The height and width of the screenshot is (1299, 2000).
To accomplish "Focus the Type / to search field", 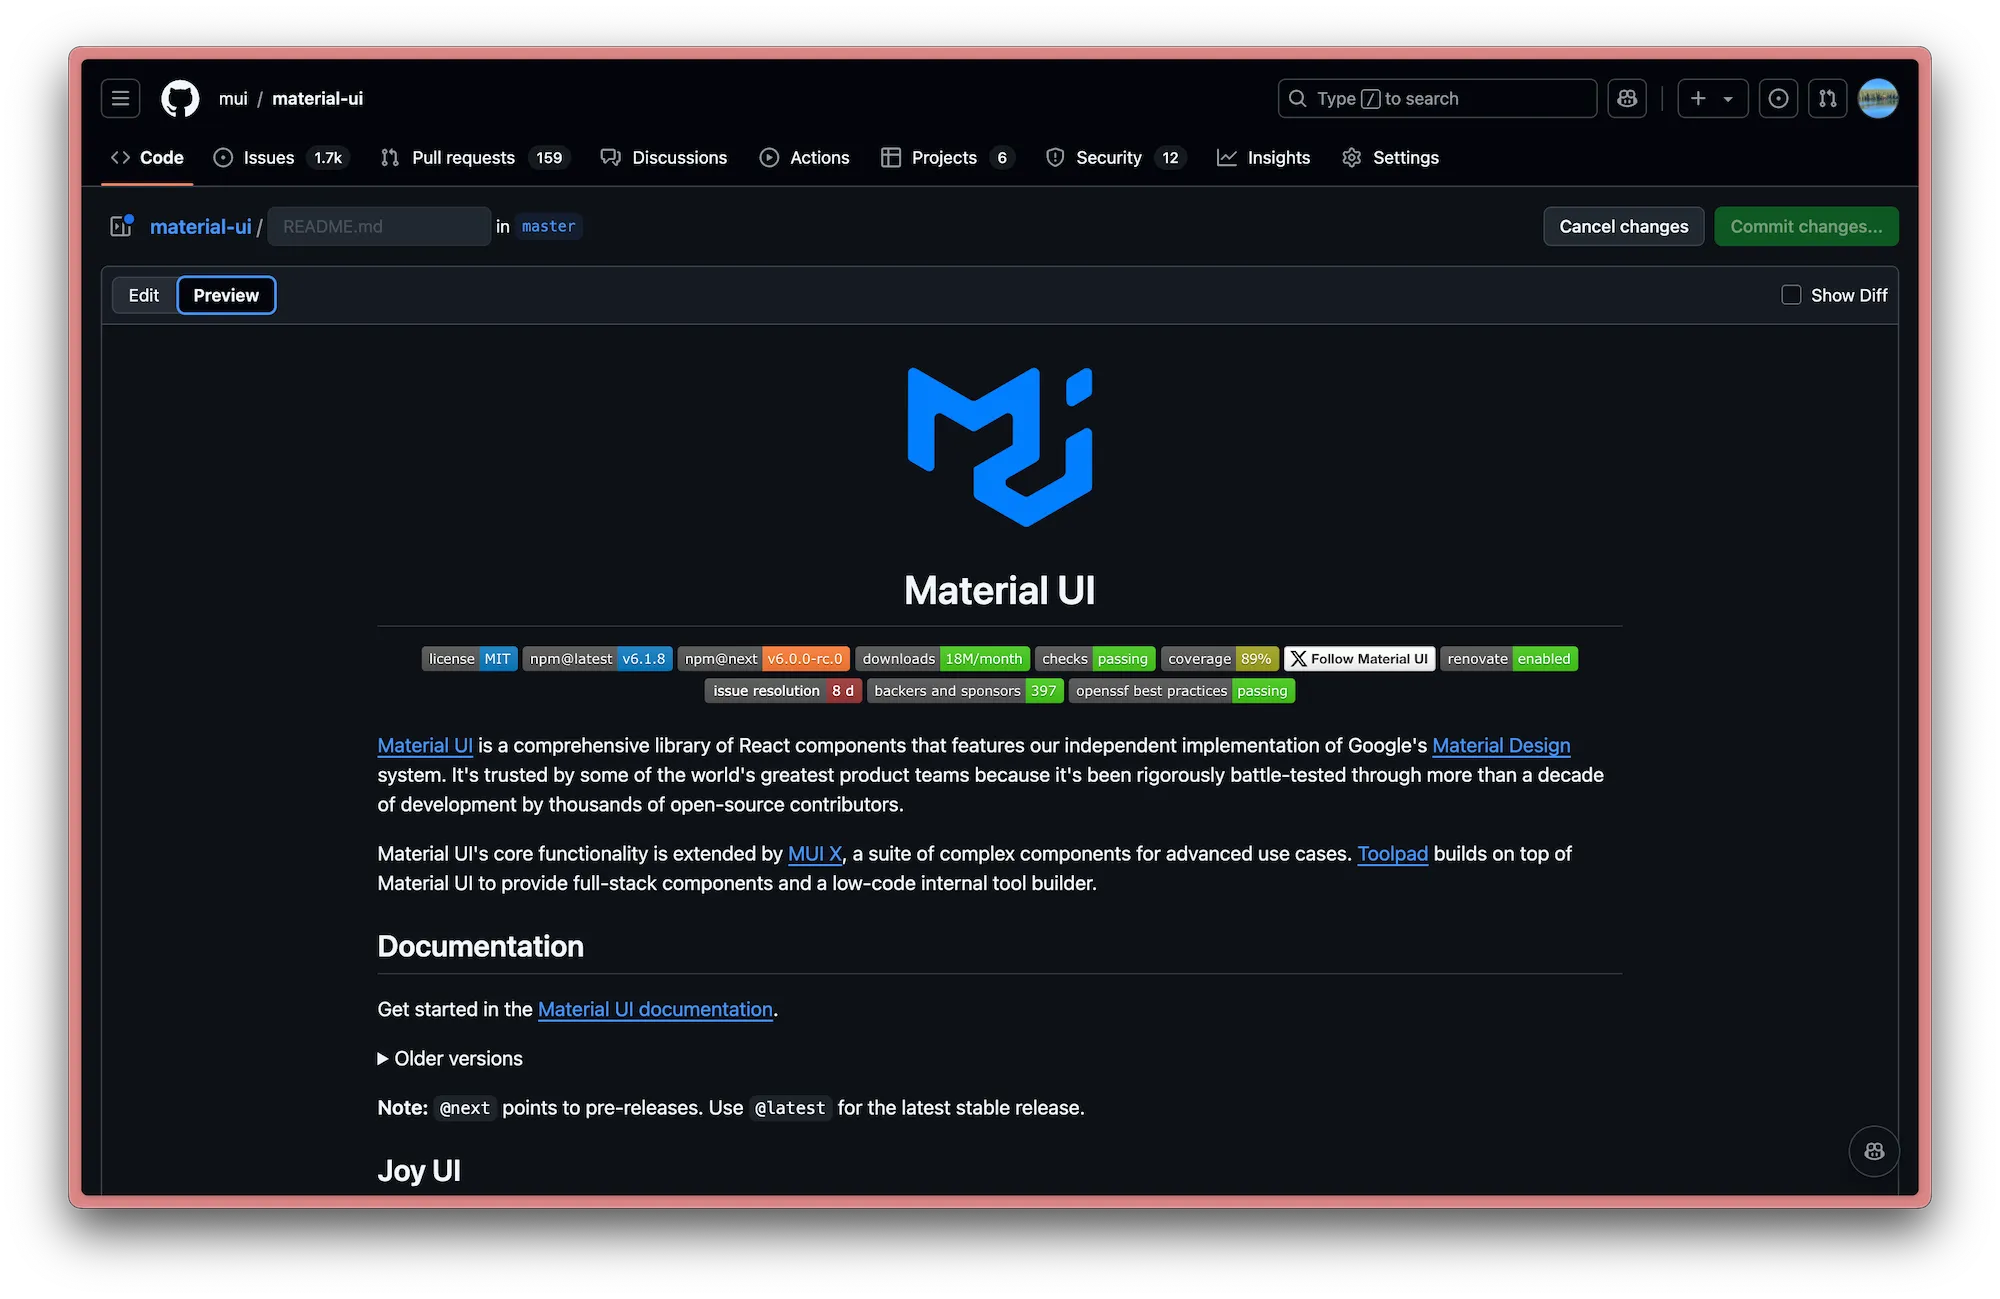I will [x=1437, y=98].
